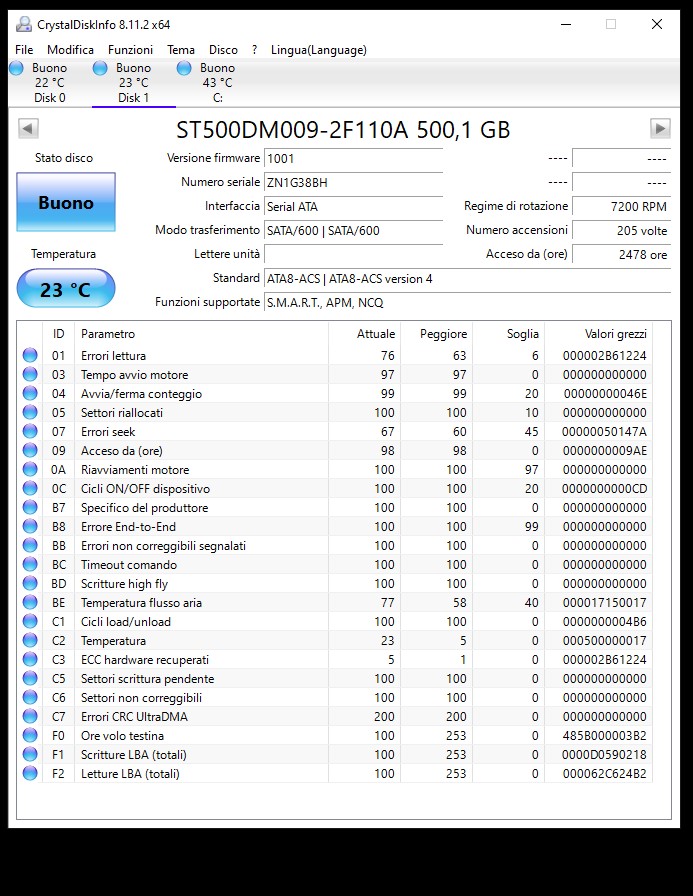Minimize the CrystalDiskInfo window
Image resolution: width=693 pixels, height=896 pixels.
[x=566, y=24]
